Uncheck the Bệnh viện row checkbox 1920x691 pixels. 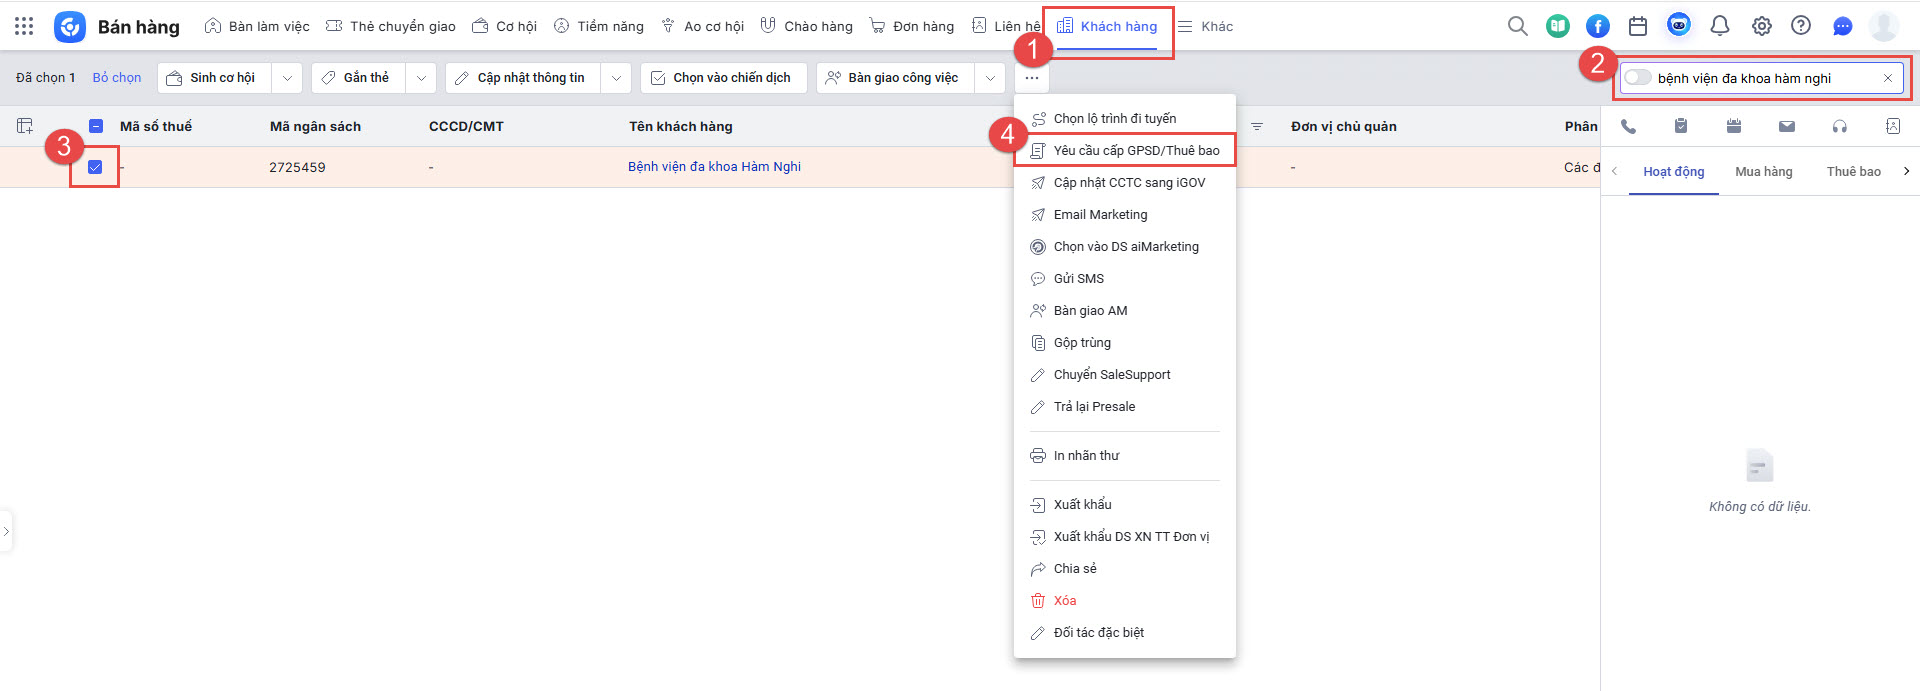click(x=95, y=167)
